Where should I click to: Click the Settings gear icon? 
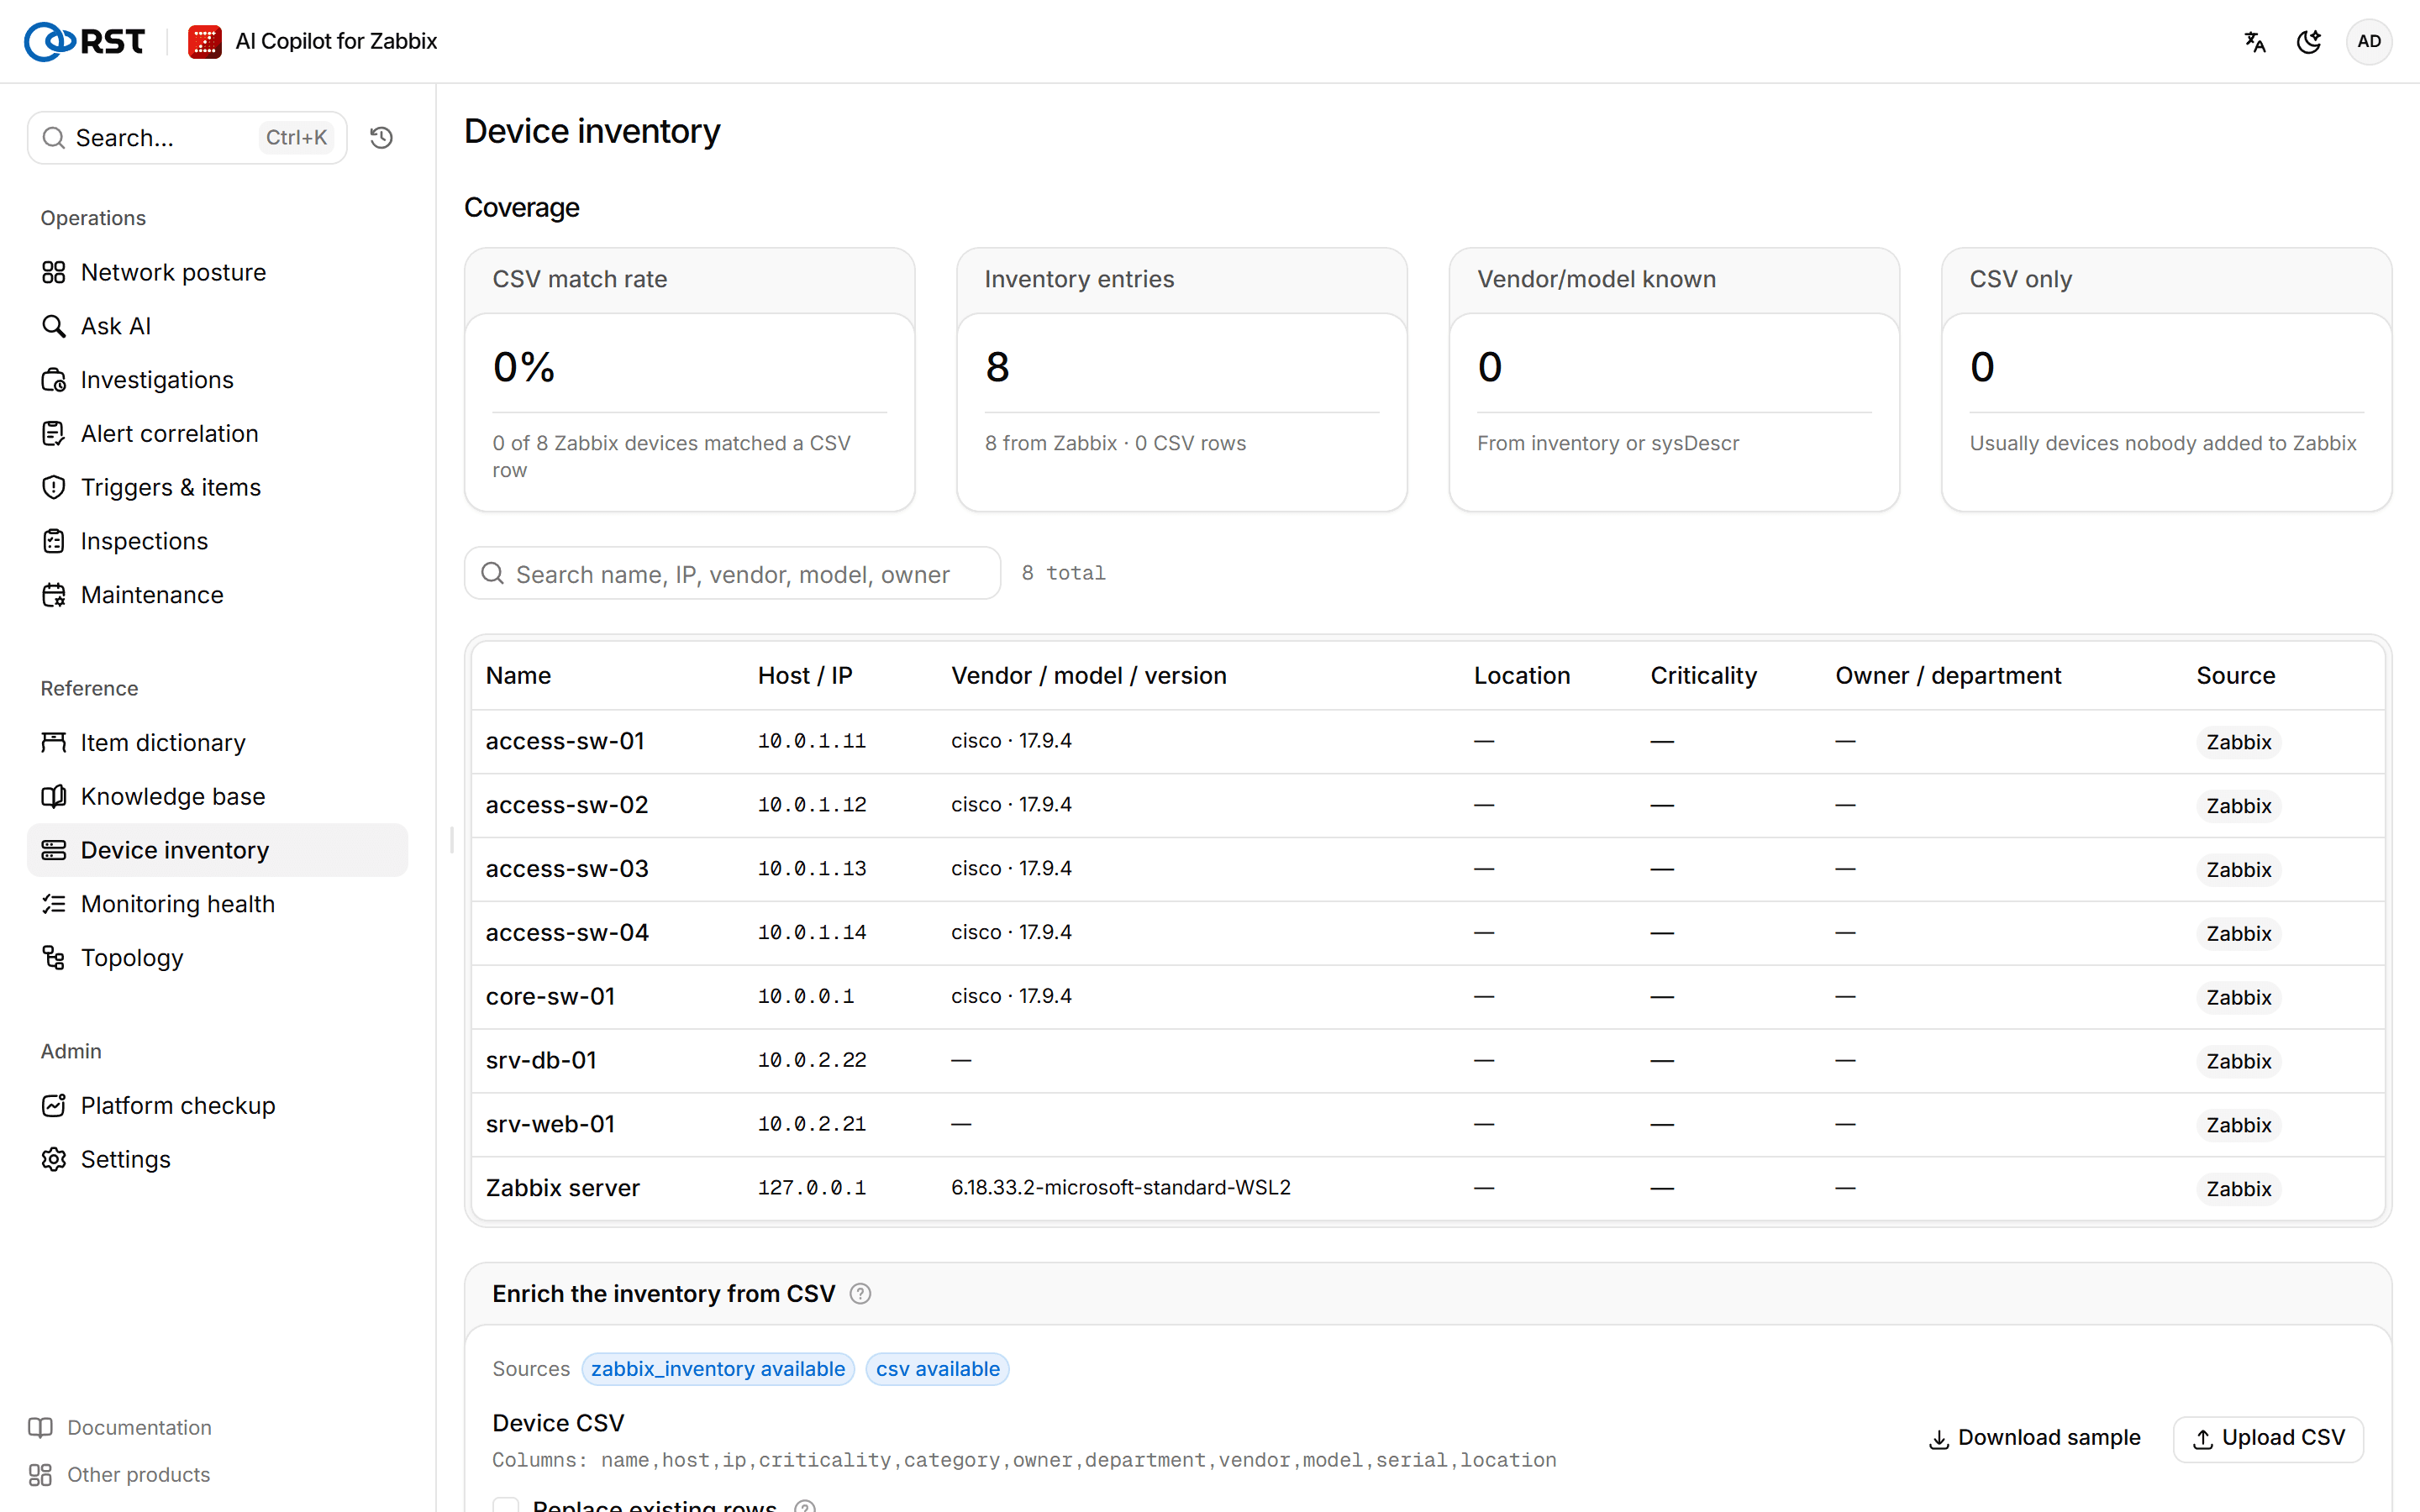[54, 1159]
